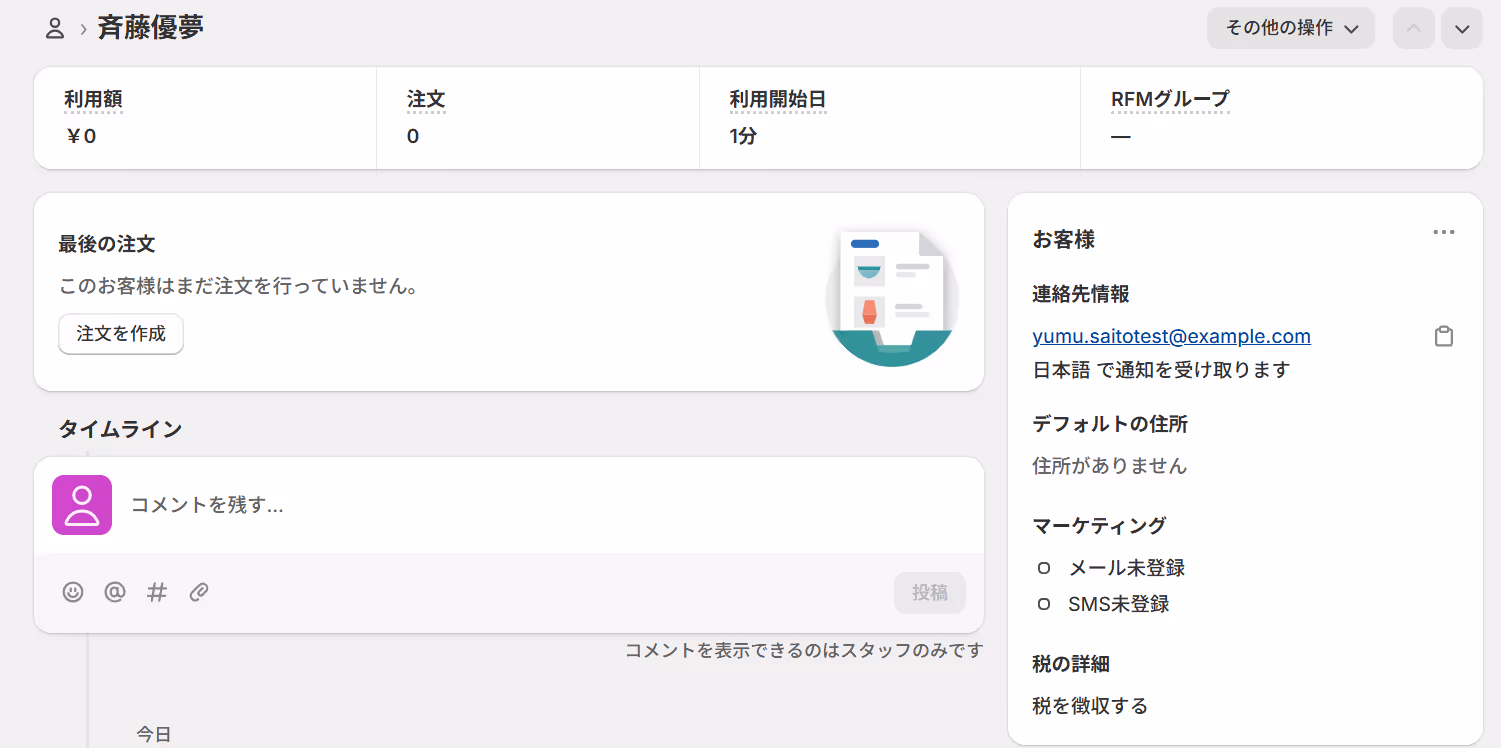Mention staff with the @ icon
1501x748 pixels.
click(115, 592)
